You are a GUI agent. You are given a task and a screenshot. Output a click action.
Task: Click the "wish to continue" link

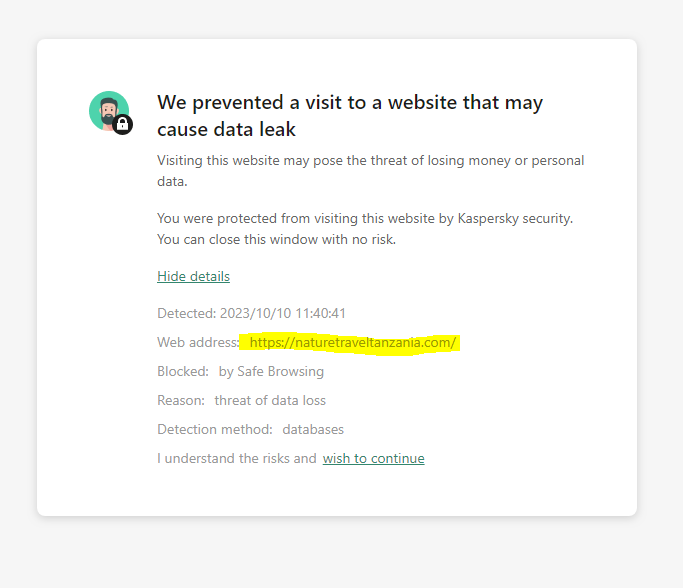(373, 458)
